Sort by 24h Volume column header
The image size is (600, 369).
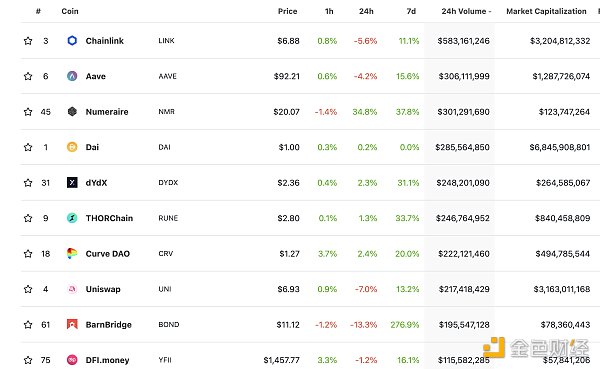pos(466,11)
